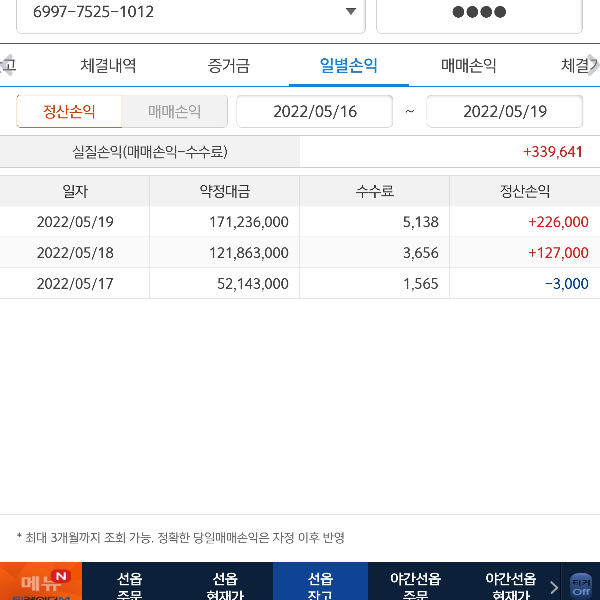The height and width of the screenshot is (600, 600).
Task: Tap the 티커 Off ticker icon
Action: click(581, 585)
